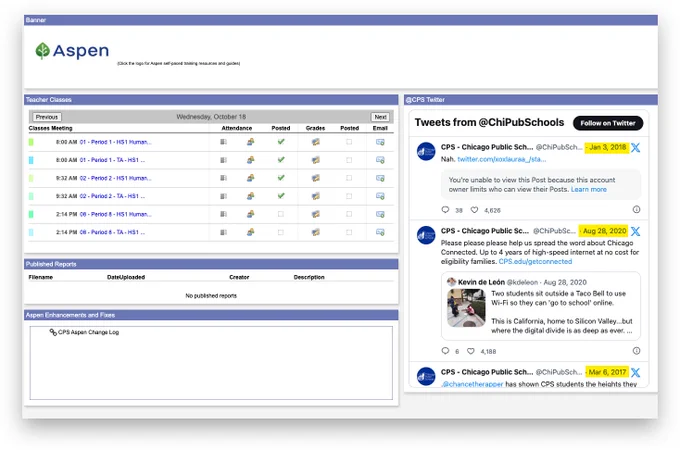This screenshot has width=680, height=450.
Task: Open the 2:14 PM 08 - Period 8 - HS1 Human class link
Action: (x=115, y=214)
